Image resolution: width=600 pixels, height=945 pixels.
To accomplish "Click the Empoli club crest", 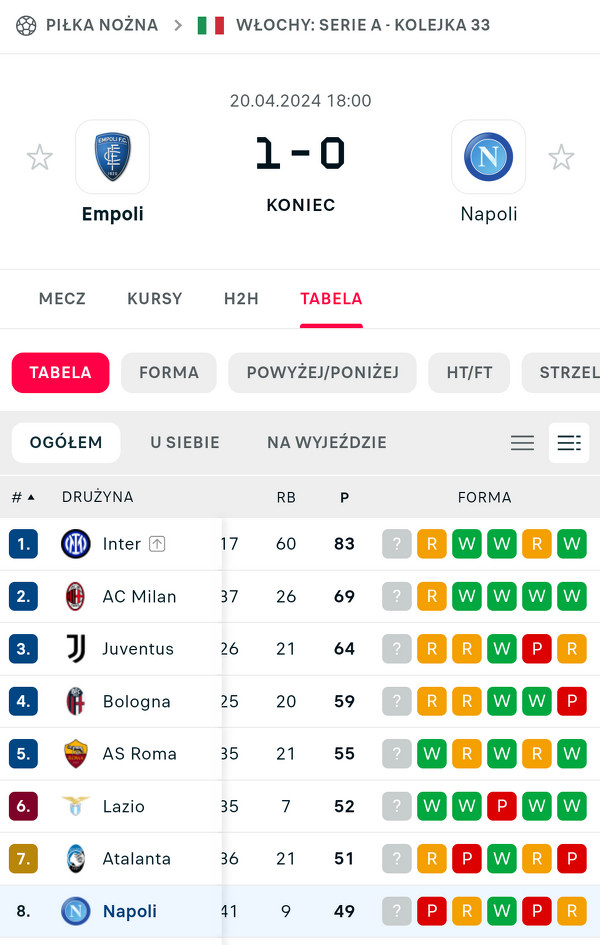I will coord(112,157).
